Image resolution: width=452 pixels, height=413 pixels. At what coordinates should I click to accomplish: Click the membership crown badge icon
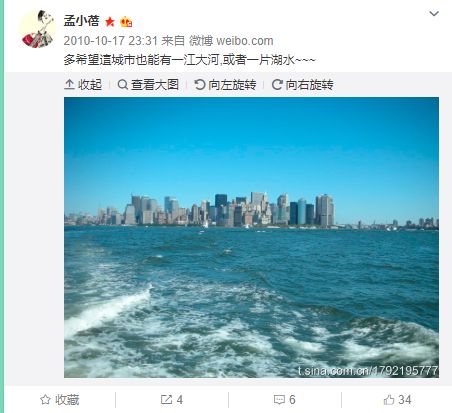[x=126, y=22]
